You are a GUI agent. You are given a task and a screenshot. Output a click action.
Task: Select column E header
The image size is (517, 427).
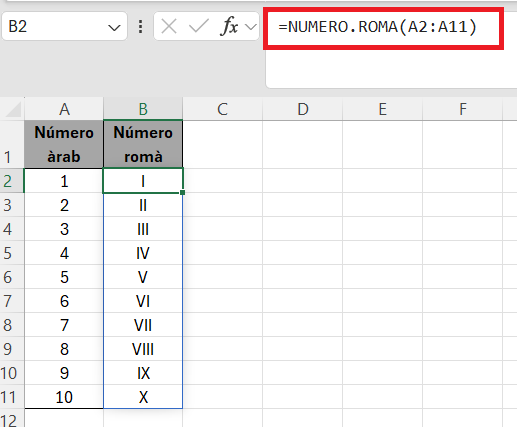pos(382,109)
